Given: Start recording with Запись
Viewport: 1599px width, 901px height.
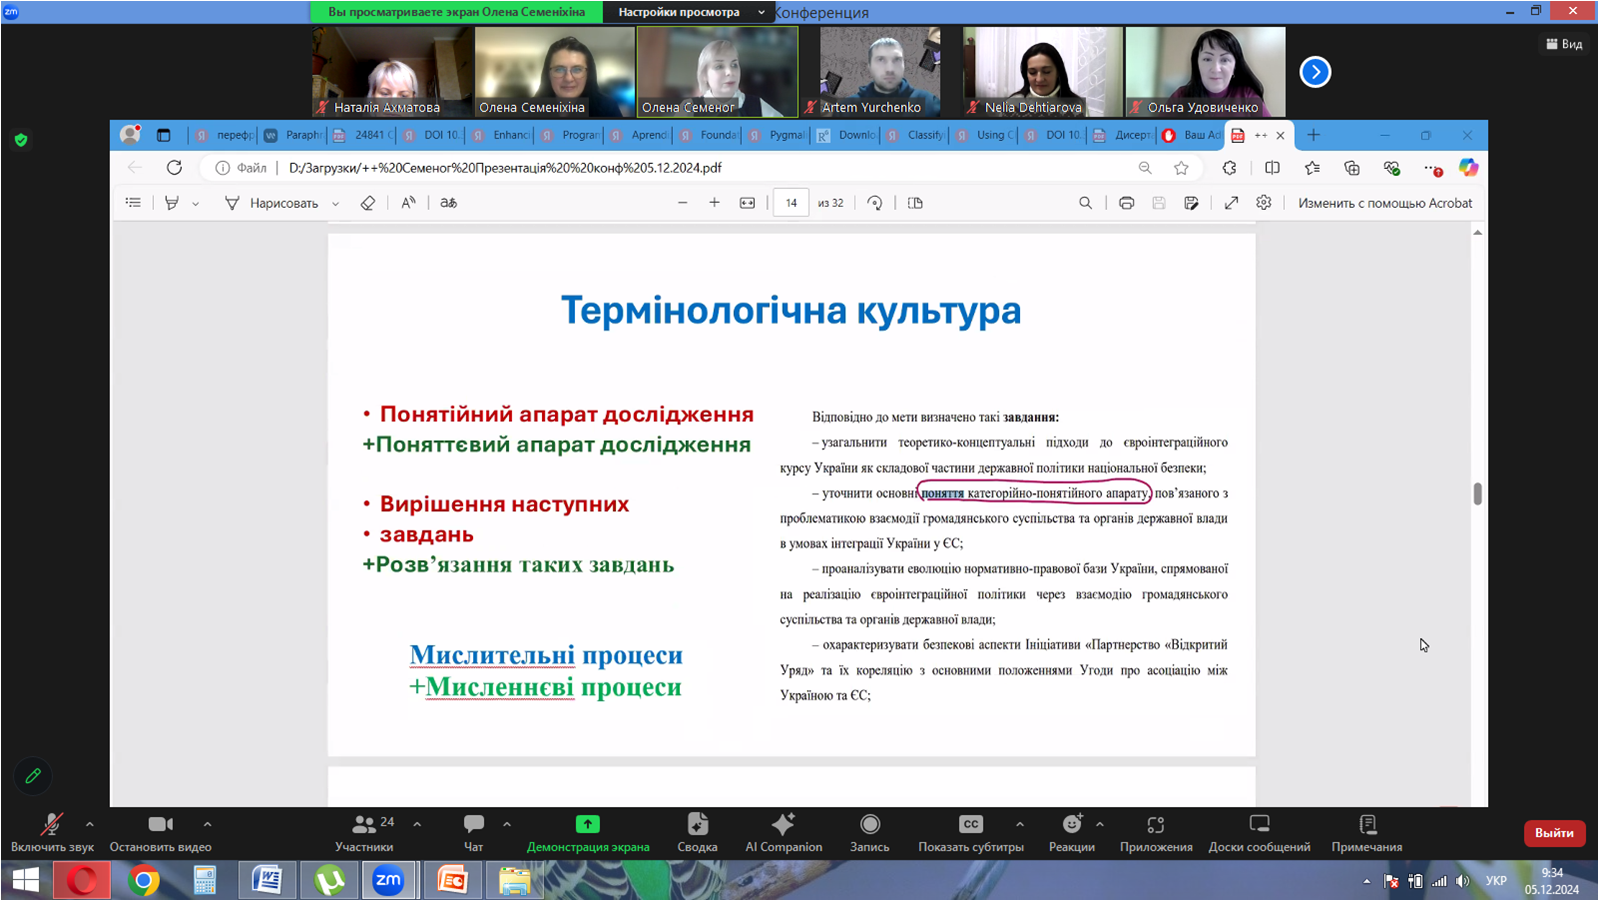Looking at the screenshot, I should pyautogui.click(x=870, y=832).
